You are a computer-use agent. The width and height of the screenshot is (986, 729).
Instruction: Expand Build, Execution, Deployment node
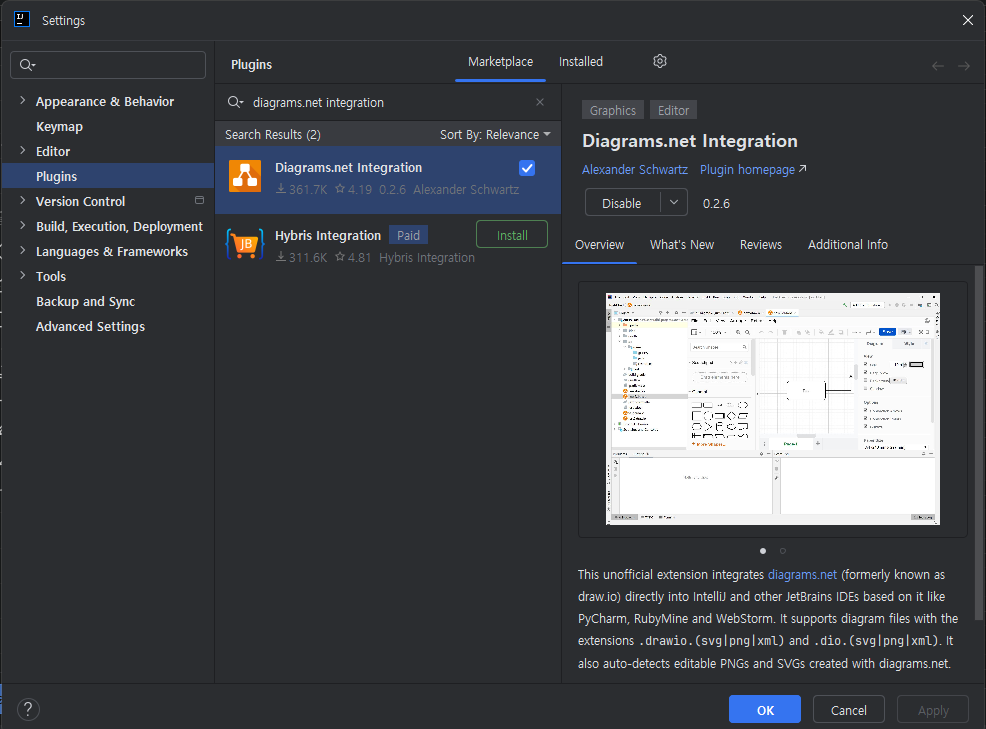pos(23,226)
